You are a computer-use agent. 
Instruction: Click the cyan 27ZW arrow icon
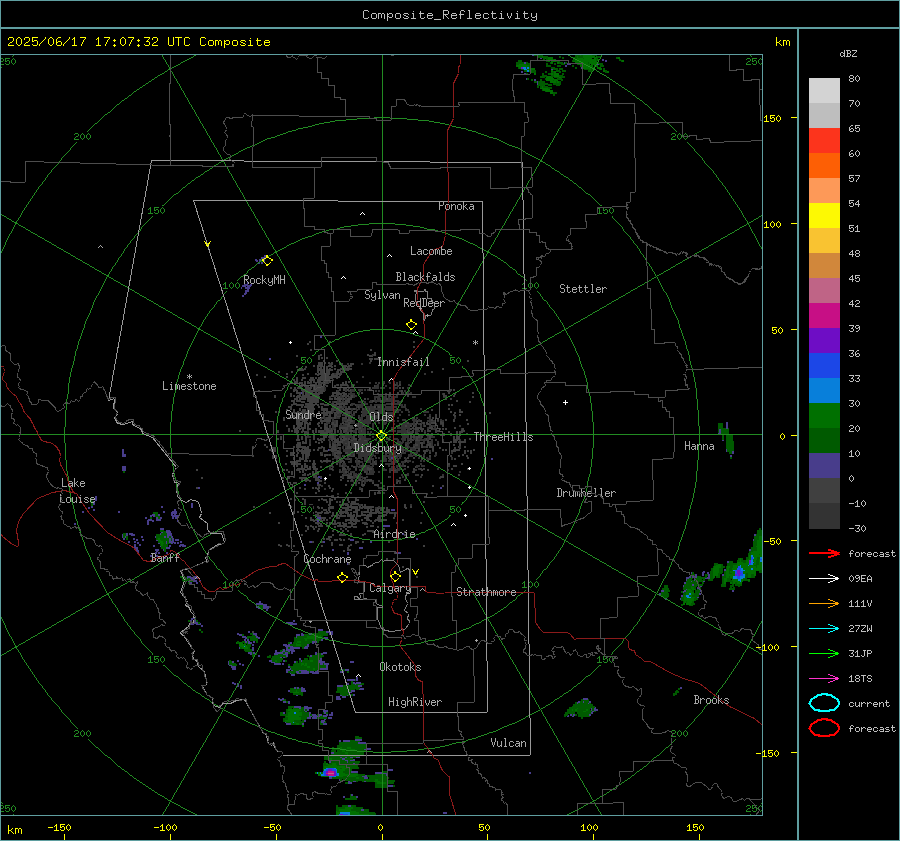click(x=824, y=629)
